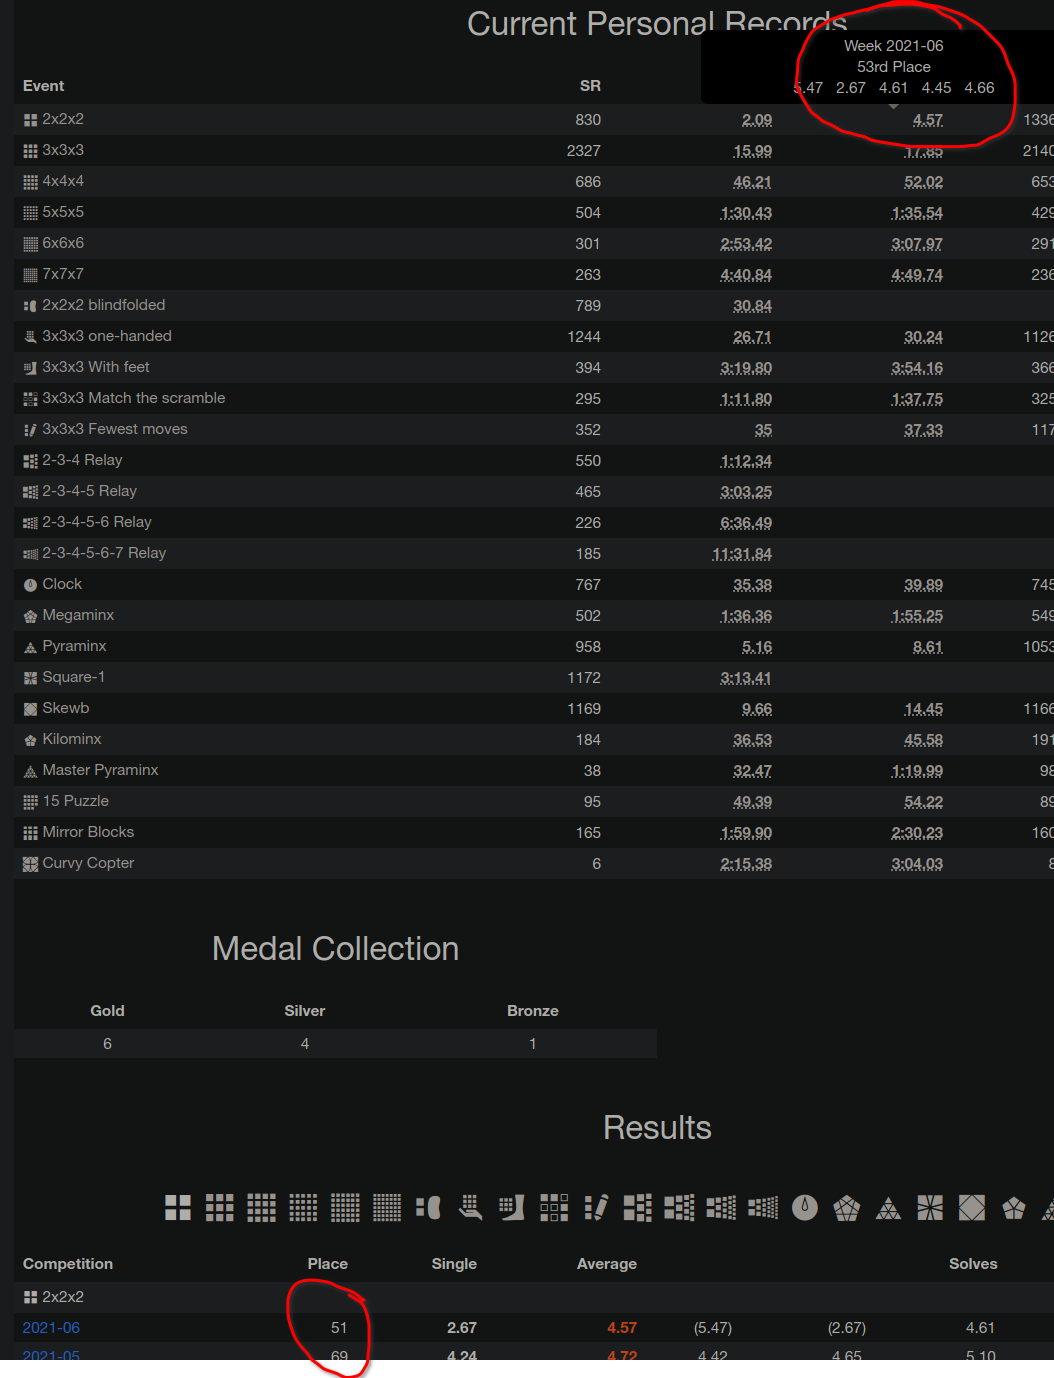Open the 2021-06 competition link
This screenshot has width=1054, height=1378.
(51, 1328)
